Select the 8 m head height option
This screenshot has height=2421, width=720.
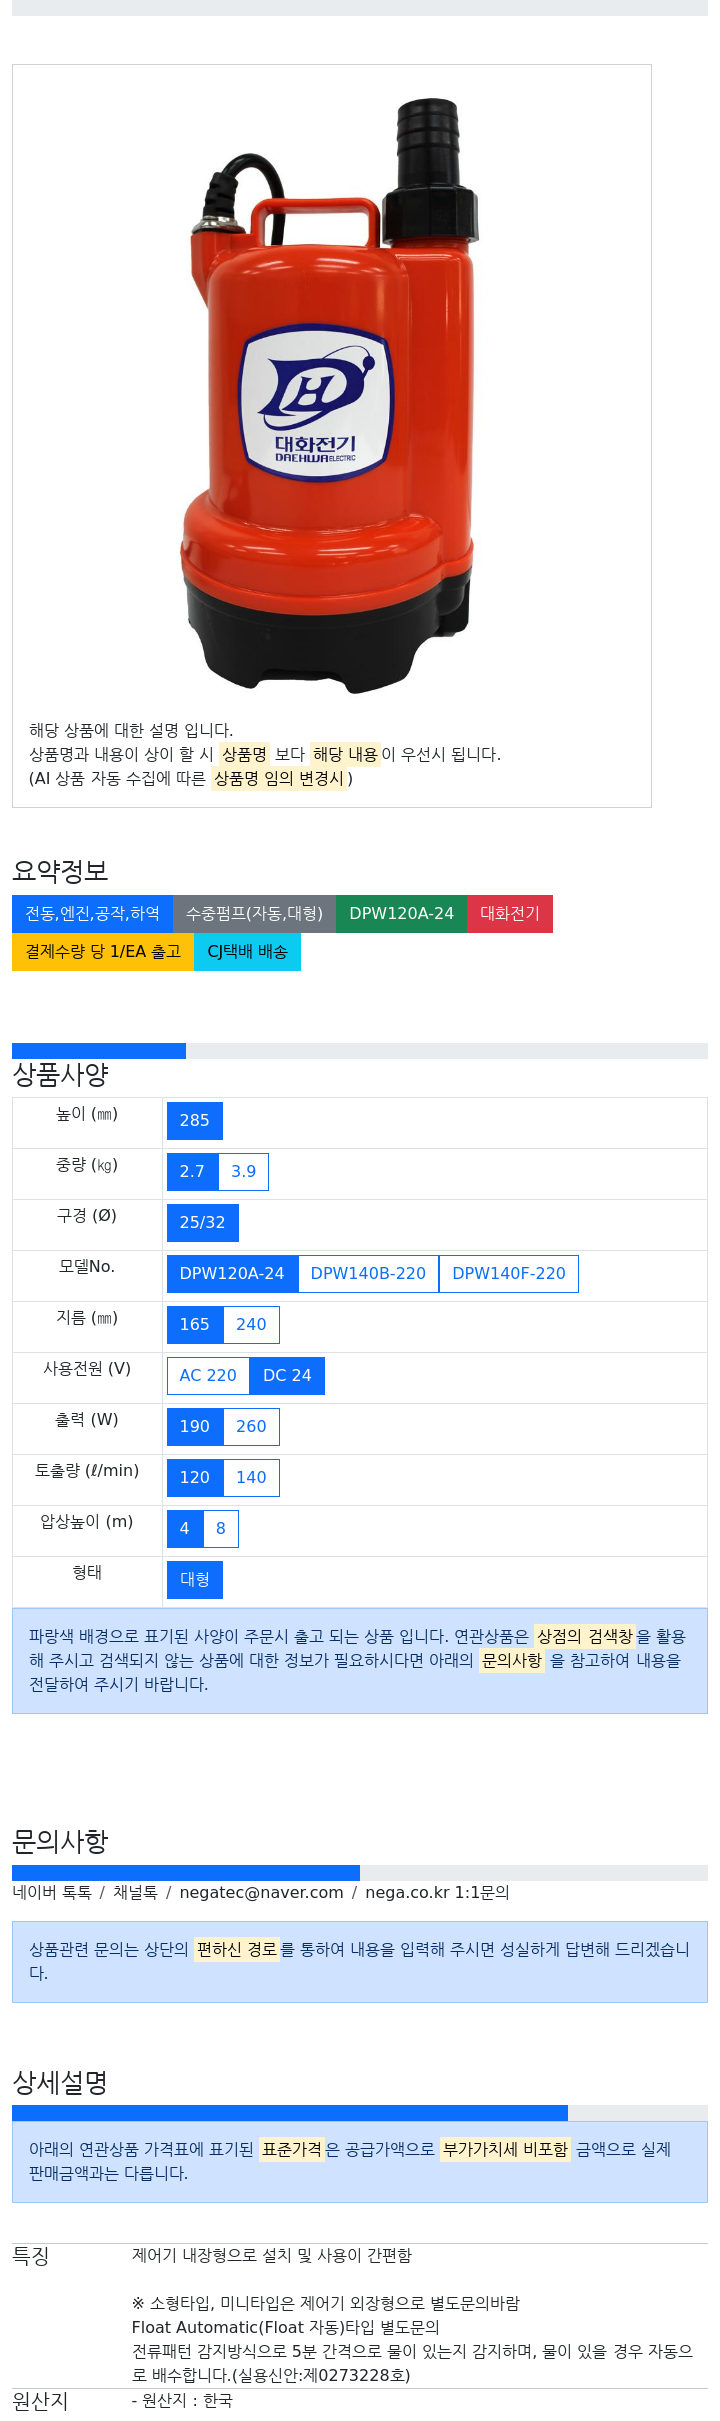221,1529
